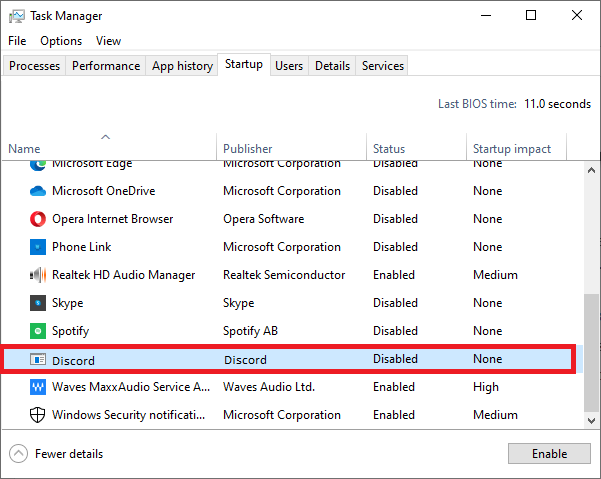This screenshot has width=601, height=479.
Task: Select the Discord entry name
Action: [x=73, y=361]
